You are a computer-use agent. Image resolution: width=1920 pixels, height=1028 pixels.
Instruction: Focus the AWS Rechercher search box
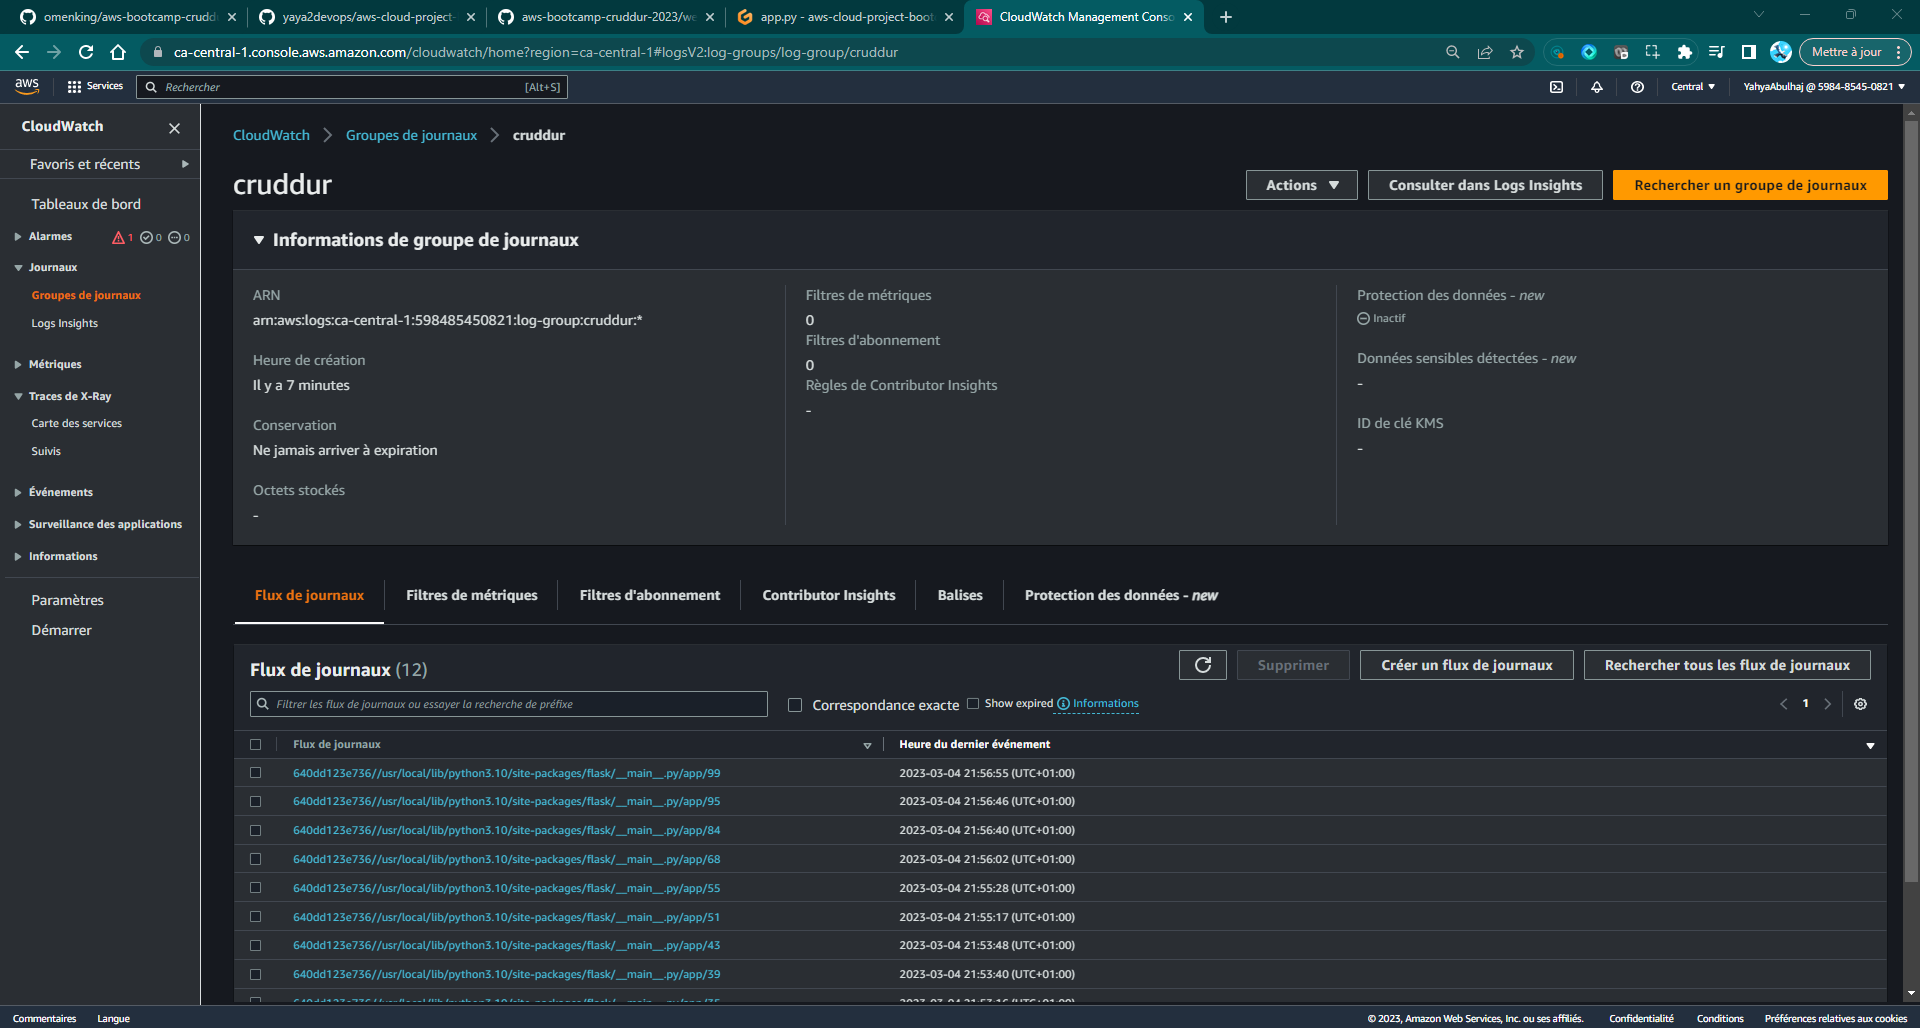[352, 87]
